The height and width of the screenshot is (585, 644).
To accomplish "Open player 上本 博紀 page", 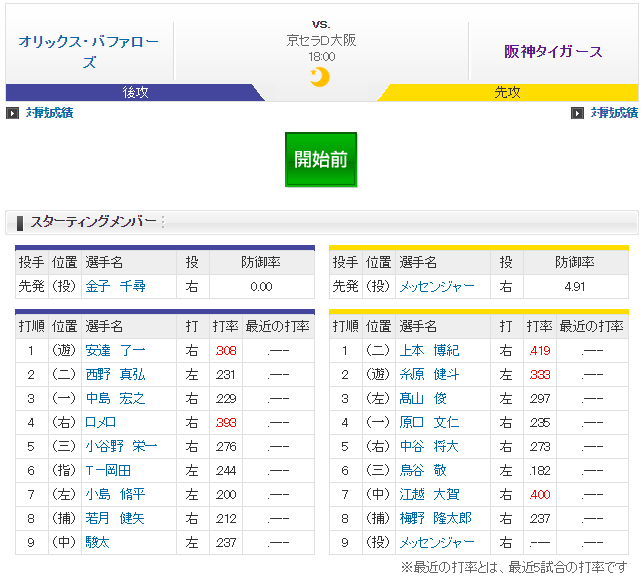I will pos(430,350).
